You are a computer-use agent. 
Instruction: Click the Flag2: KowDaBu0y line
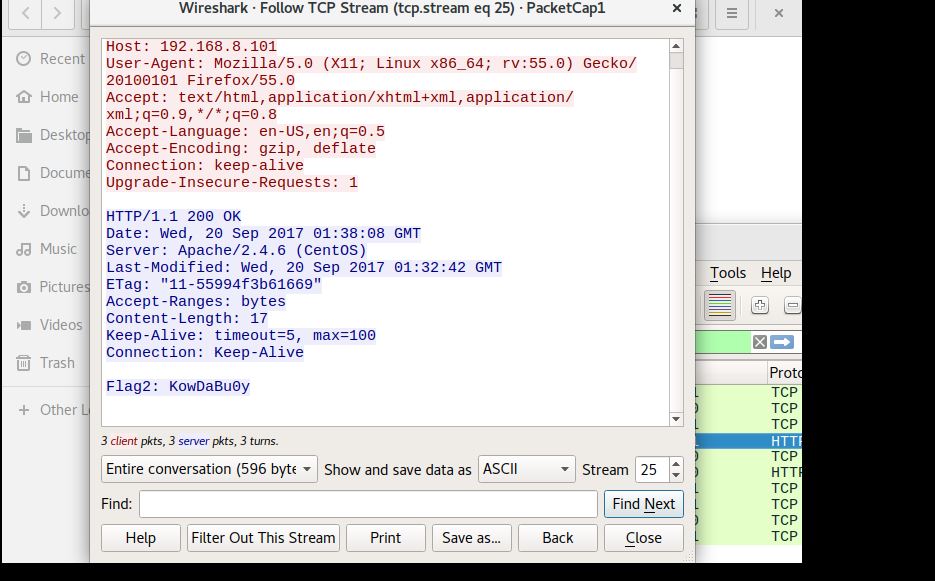(178, 387)
